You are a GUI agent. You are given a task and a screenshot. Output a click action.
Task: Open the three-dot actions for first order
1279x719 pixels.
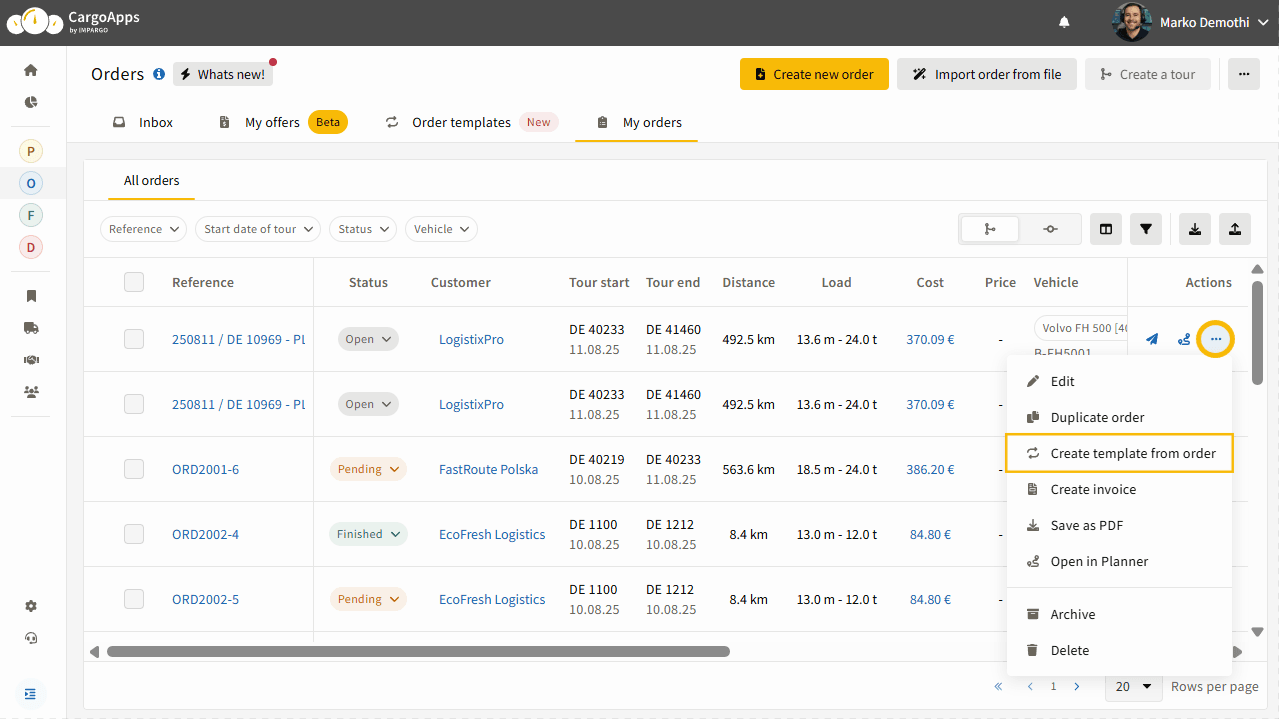tap(1216, 340)
